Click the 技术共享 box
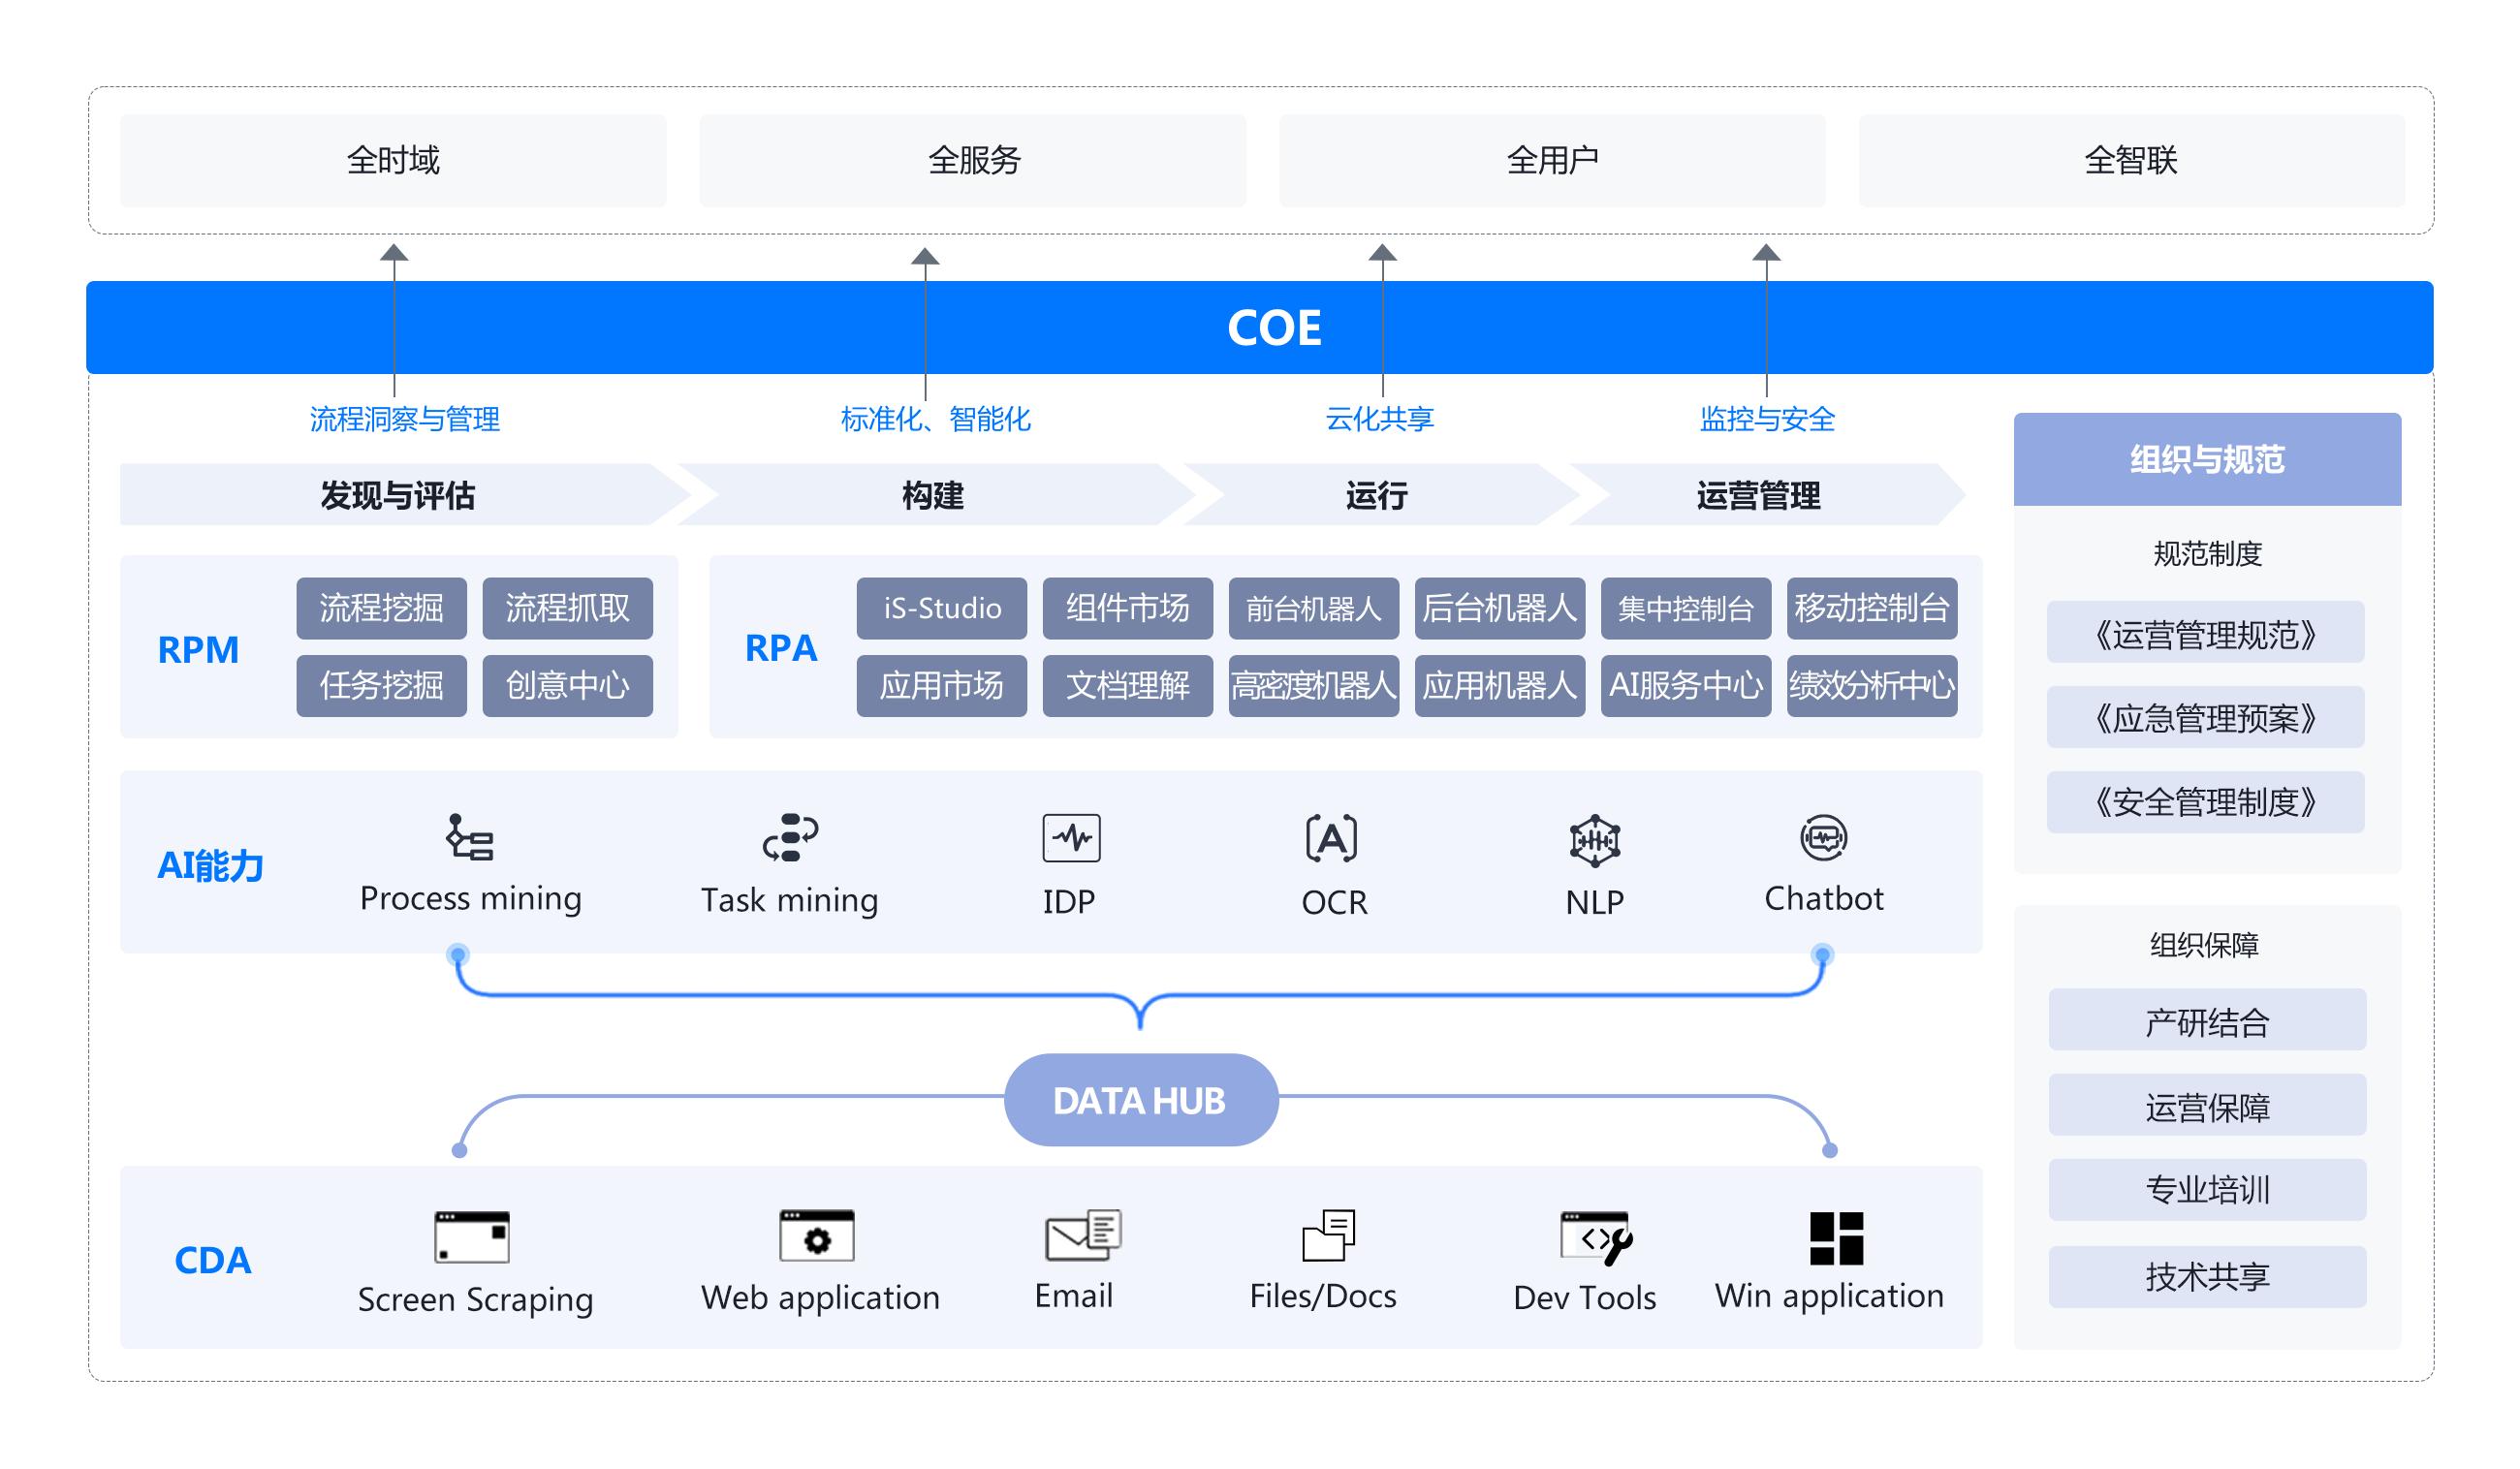The width and height of the screenshot is (2520, 1469). (2207, 1276)
